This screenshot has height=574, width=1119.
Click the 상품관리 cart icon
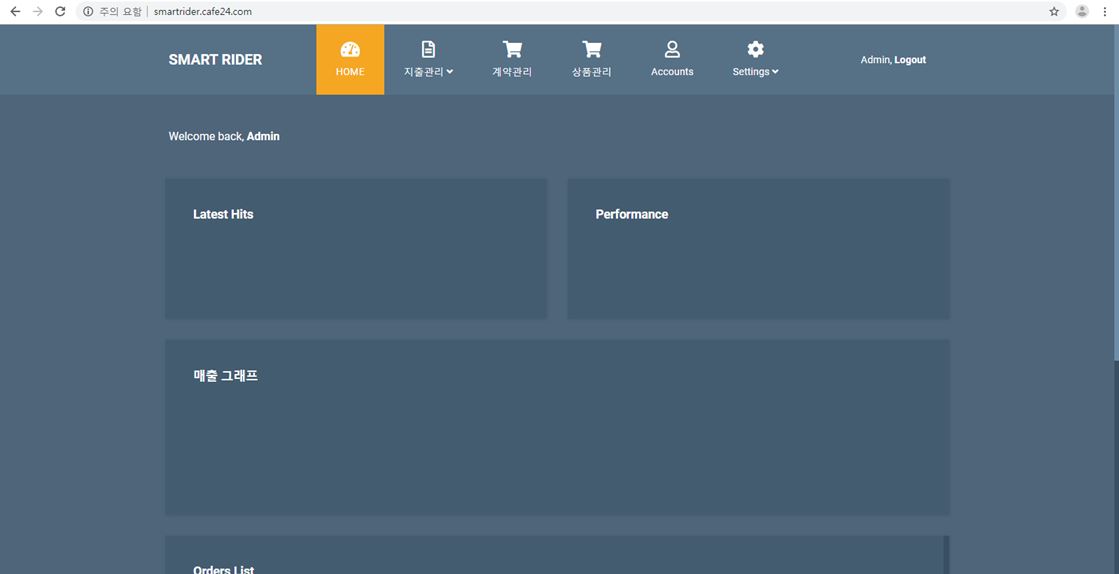click(x=592, y=49)
